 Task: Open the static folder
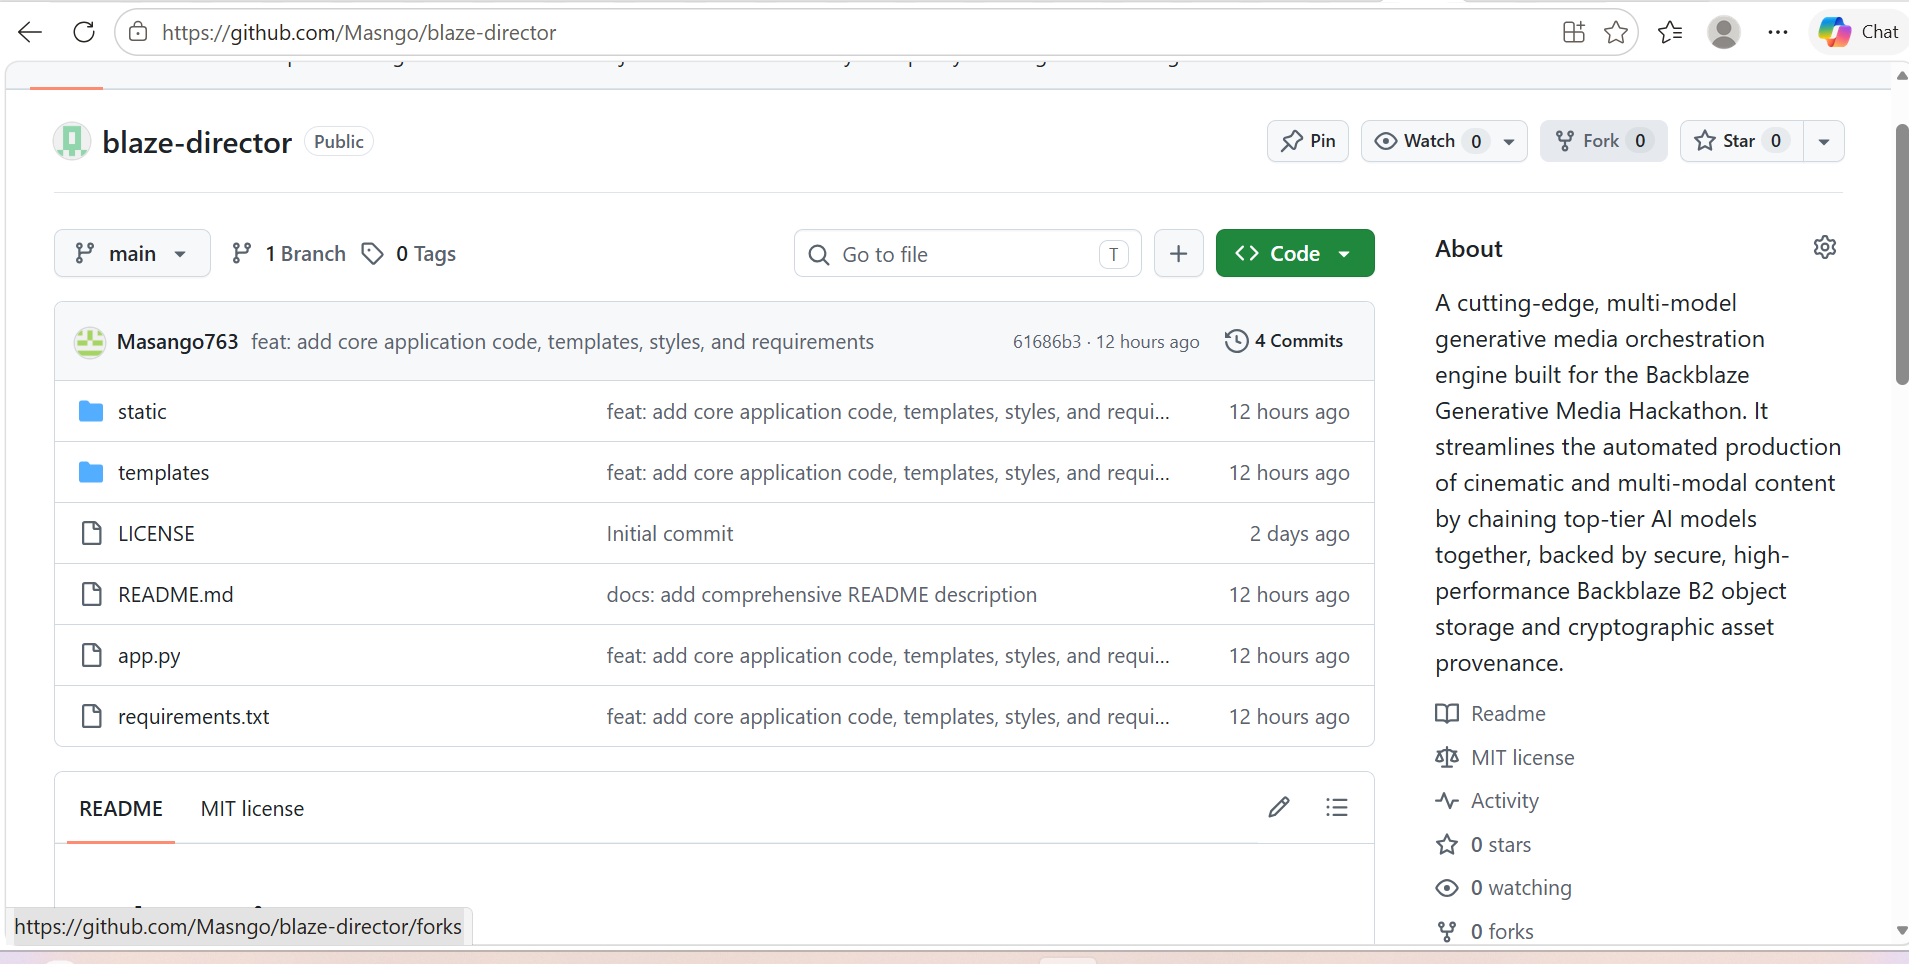click(x=142, y=411)
